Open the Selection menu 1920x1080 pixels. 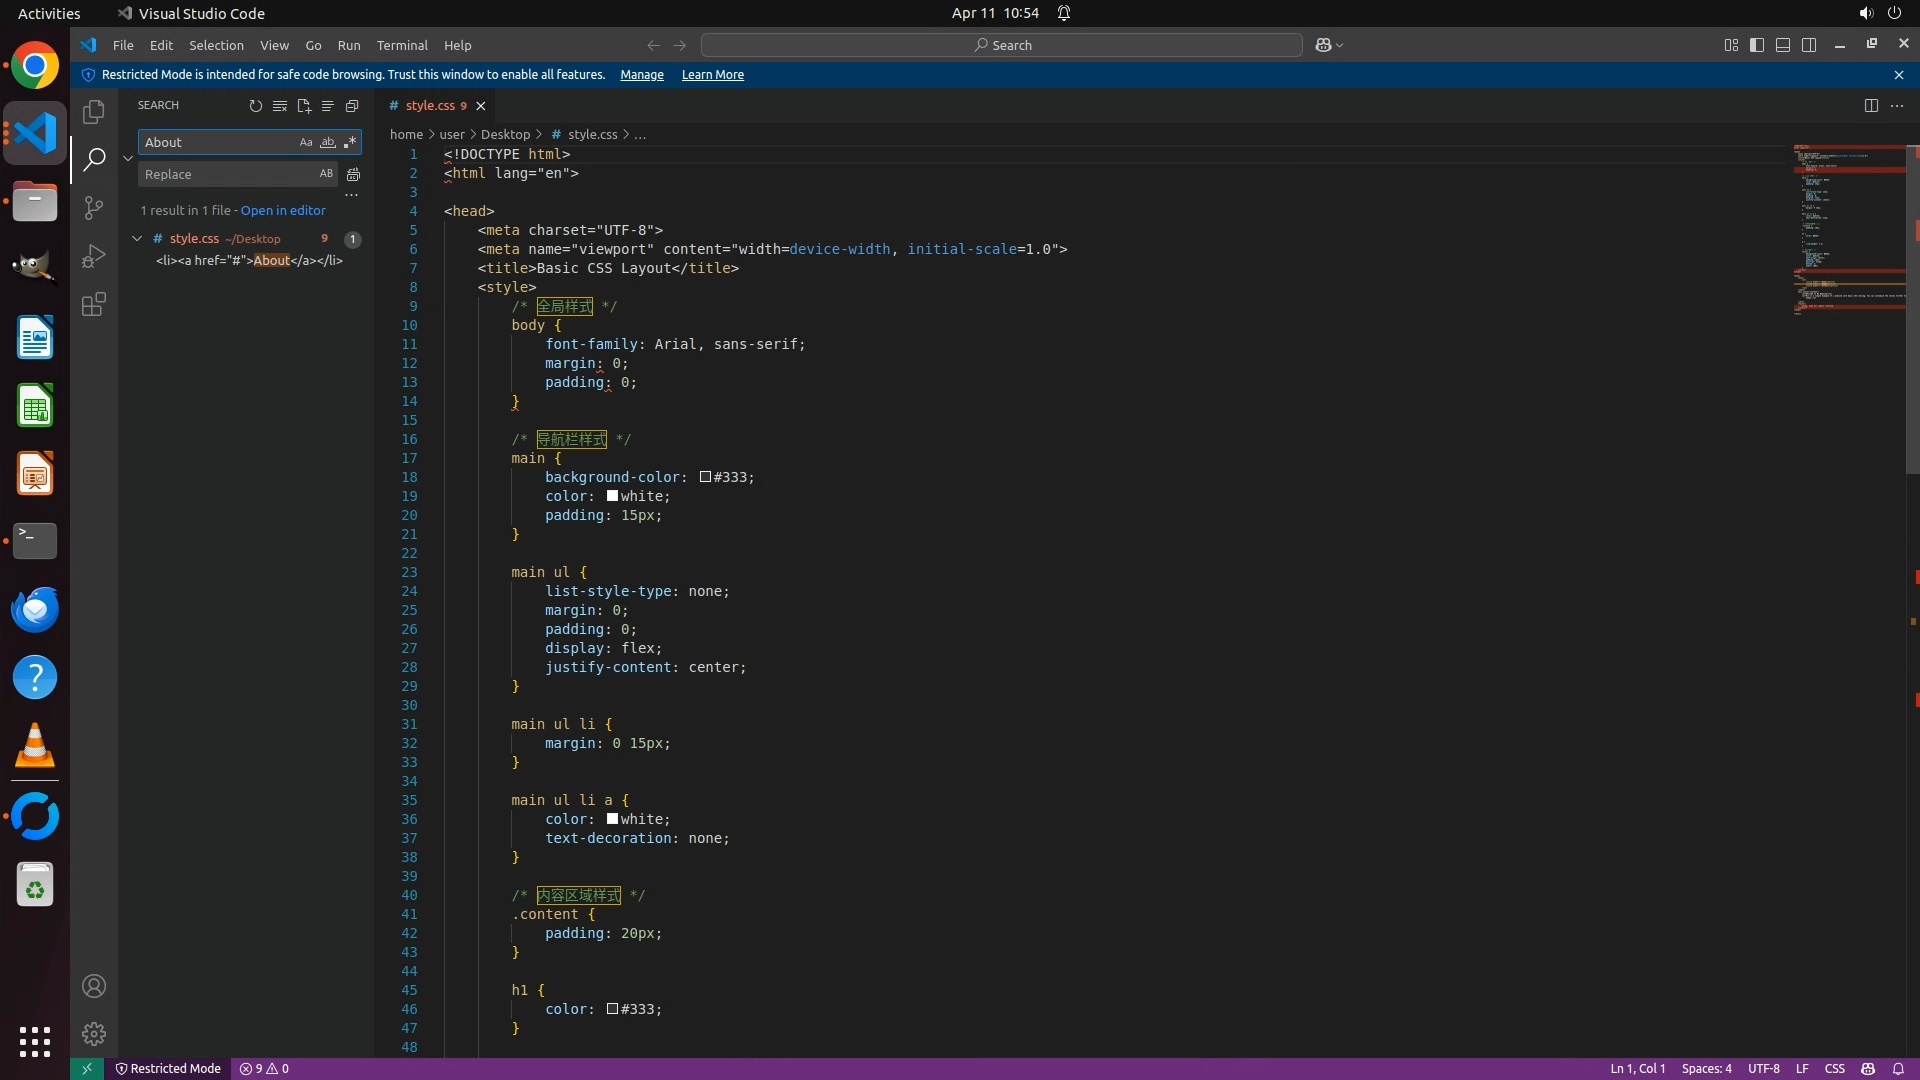216,46
